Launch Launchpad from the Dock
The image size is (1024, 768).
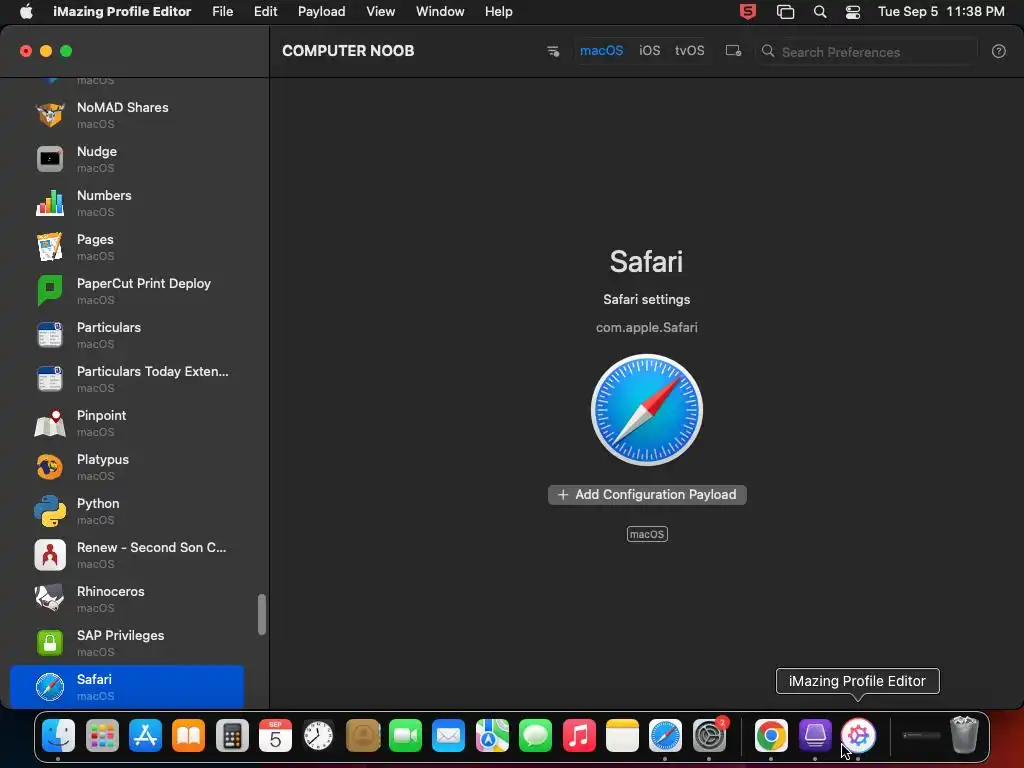click(x=102, y=736)
